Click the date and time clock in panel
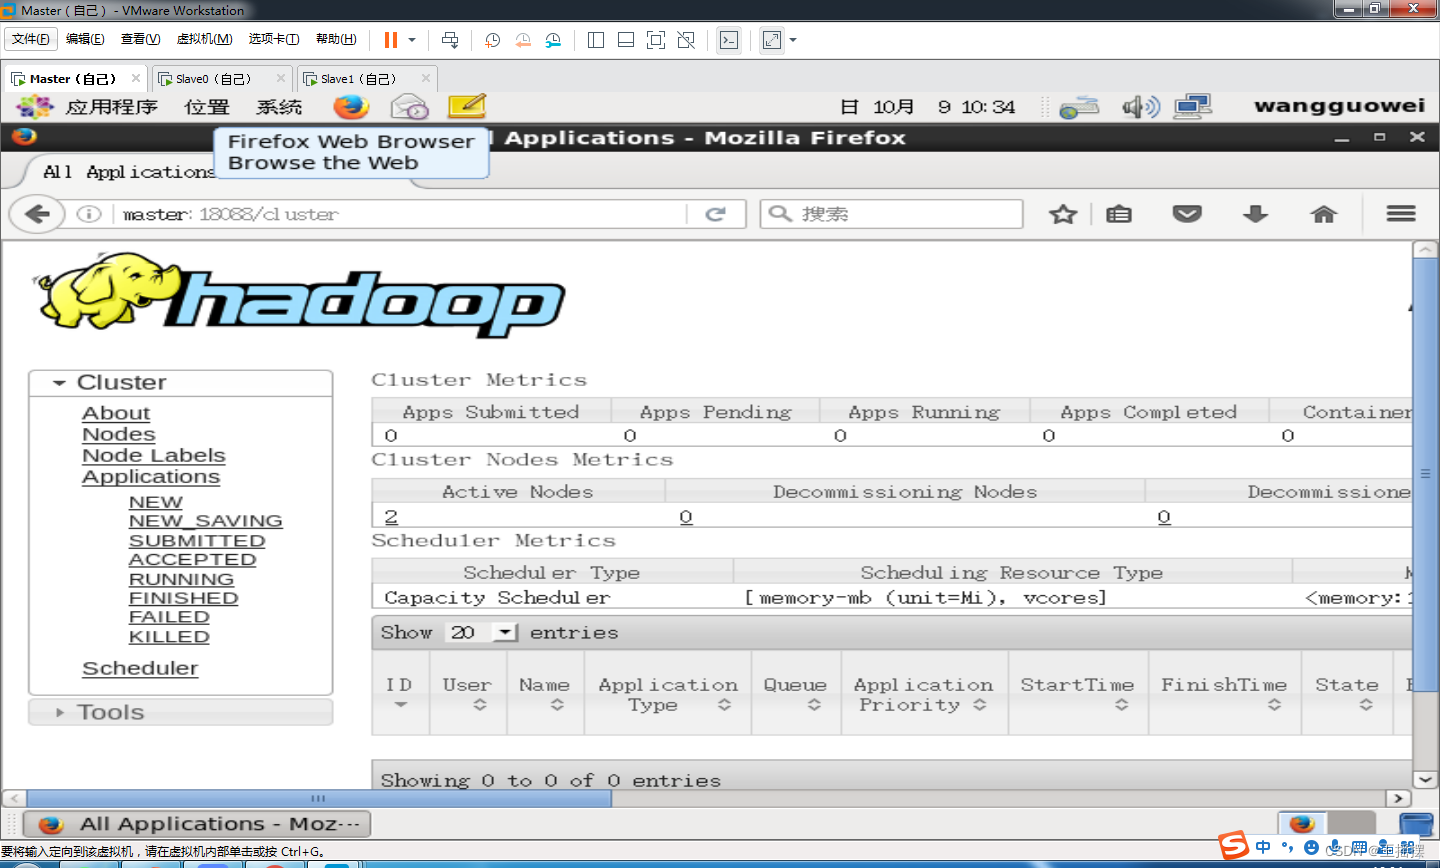 click(928, 107)
